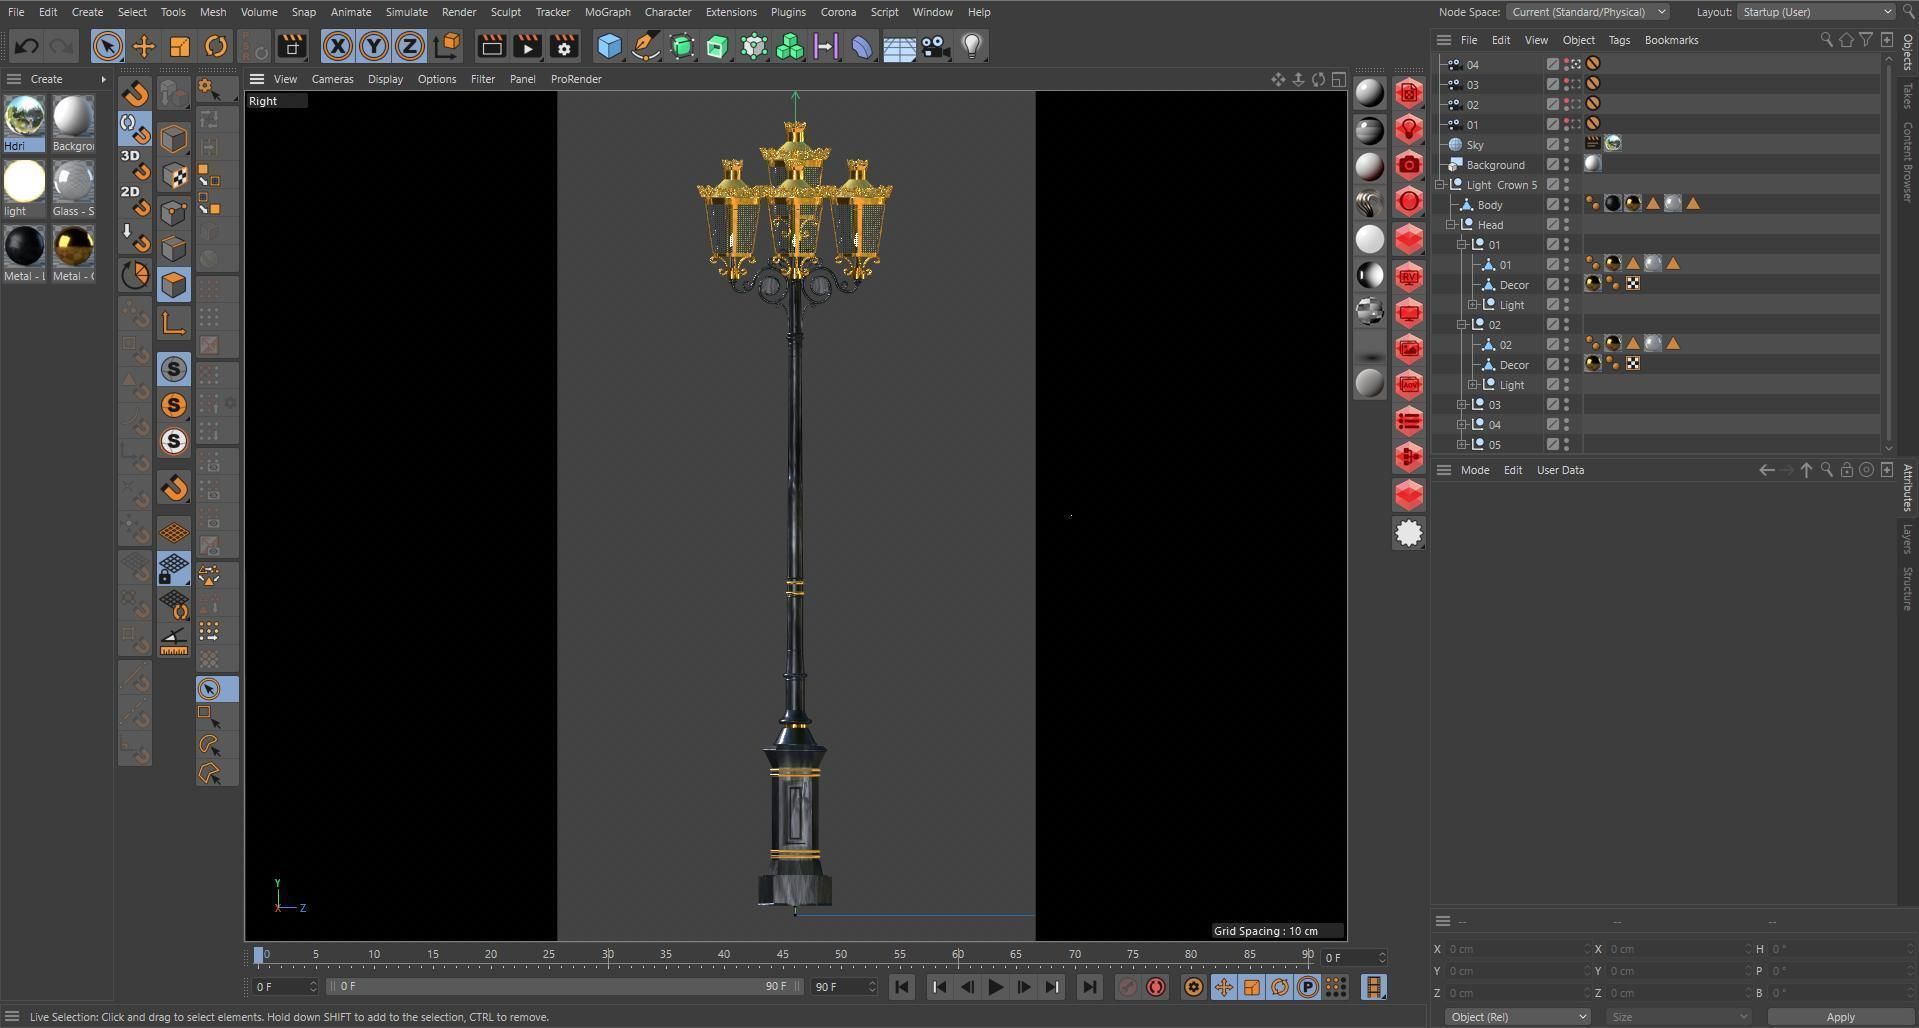
Task: Open the timeline film strip icon
Action: pyautogui.click(x=1374, y=987)
